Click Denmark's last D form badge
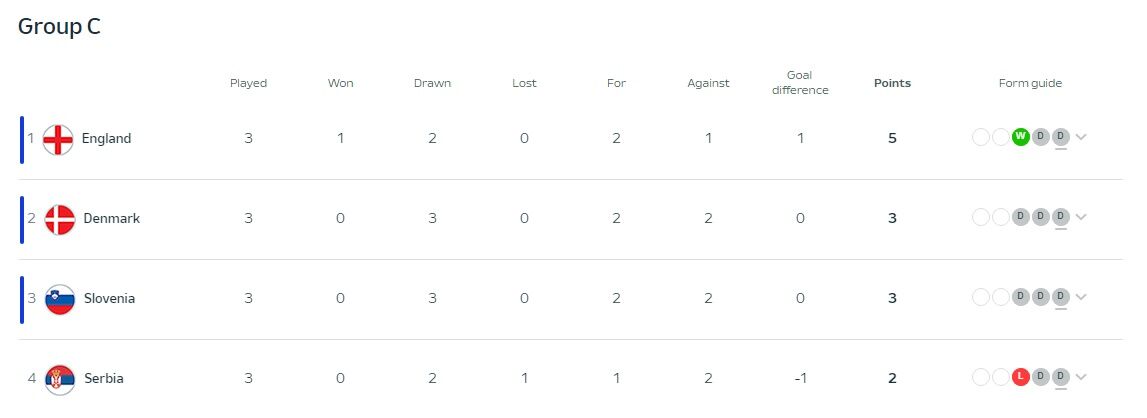Viewport: 1147px width, 418px height. pos(1060,217)
